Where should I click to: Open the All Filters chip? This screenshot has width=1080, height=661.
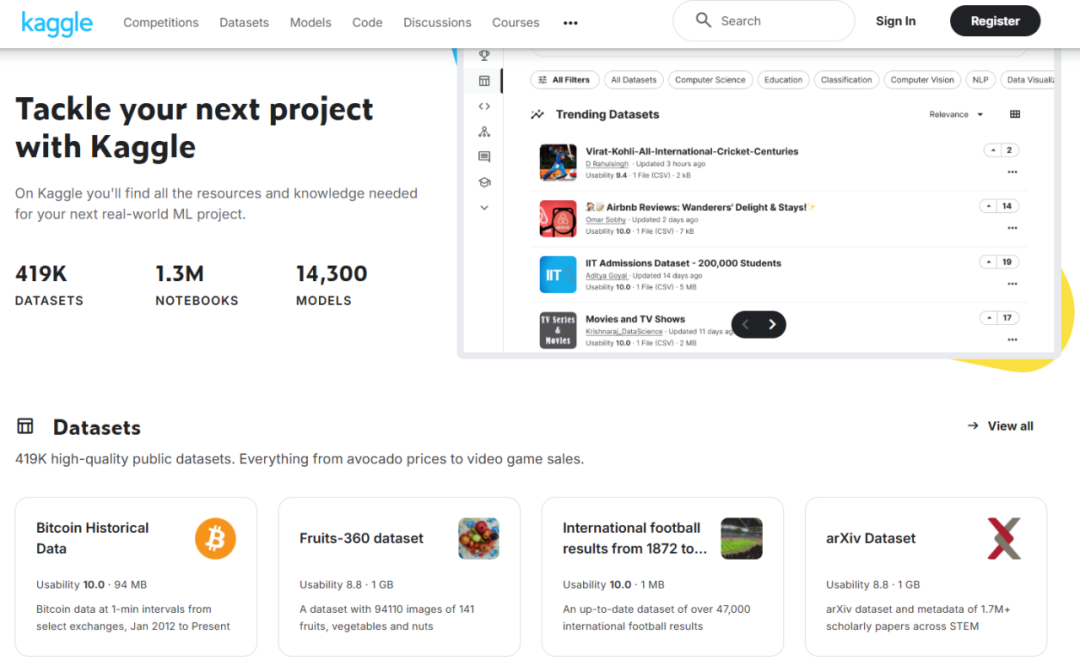pyautogui.click(x=565, y=80)
